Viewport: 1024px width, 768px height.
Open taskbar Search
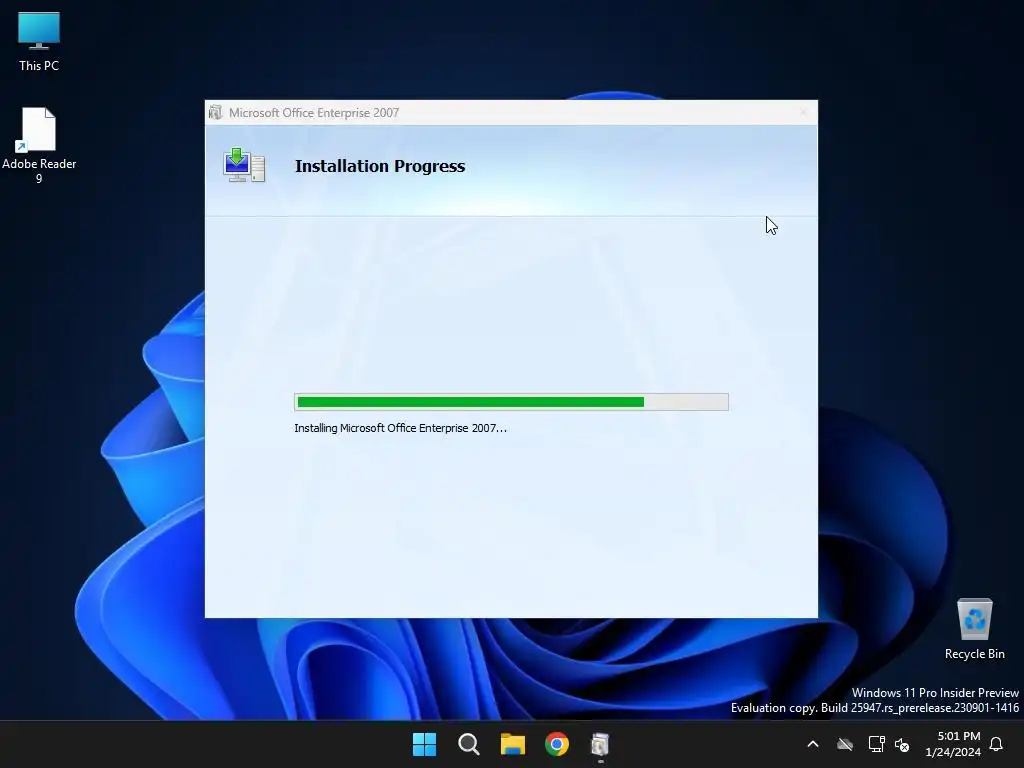point(468,744)
